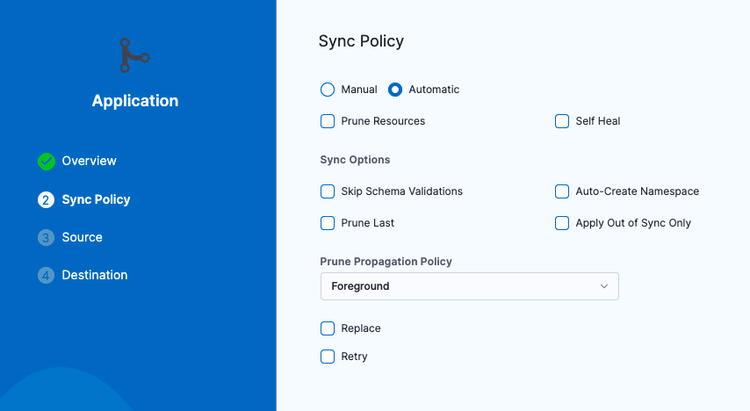Screen dimensions: 750x411
Task: Click the Foreground dropdown chevron arrow
Action: pyautogui.click(x=604, y=286)
